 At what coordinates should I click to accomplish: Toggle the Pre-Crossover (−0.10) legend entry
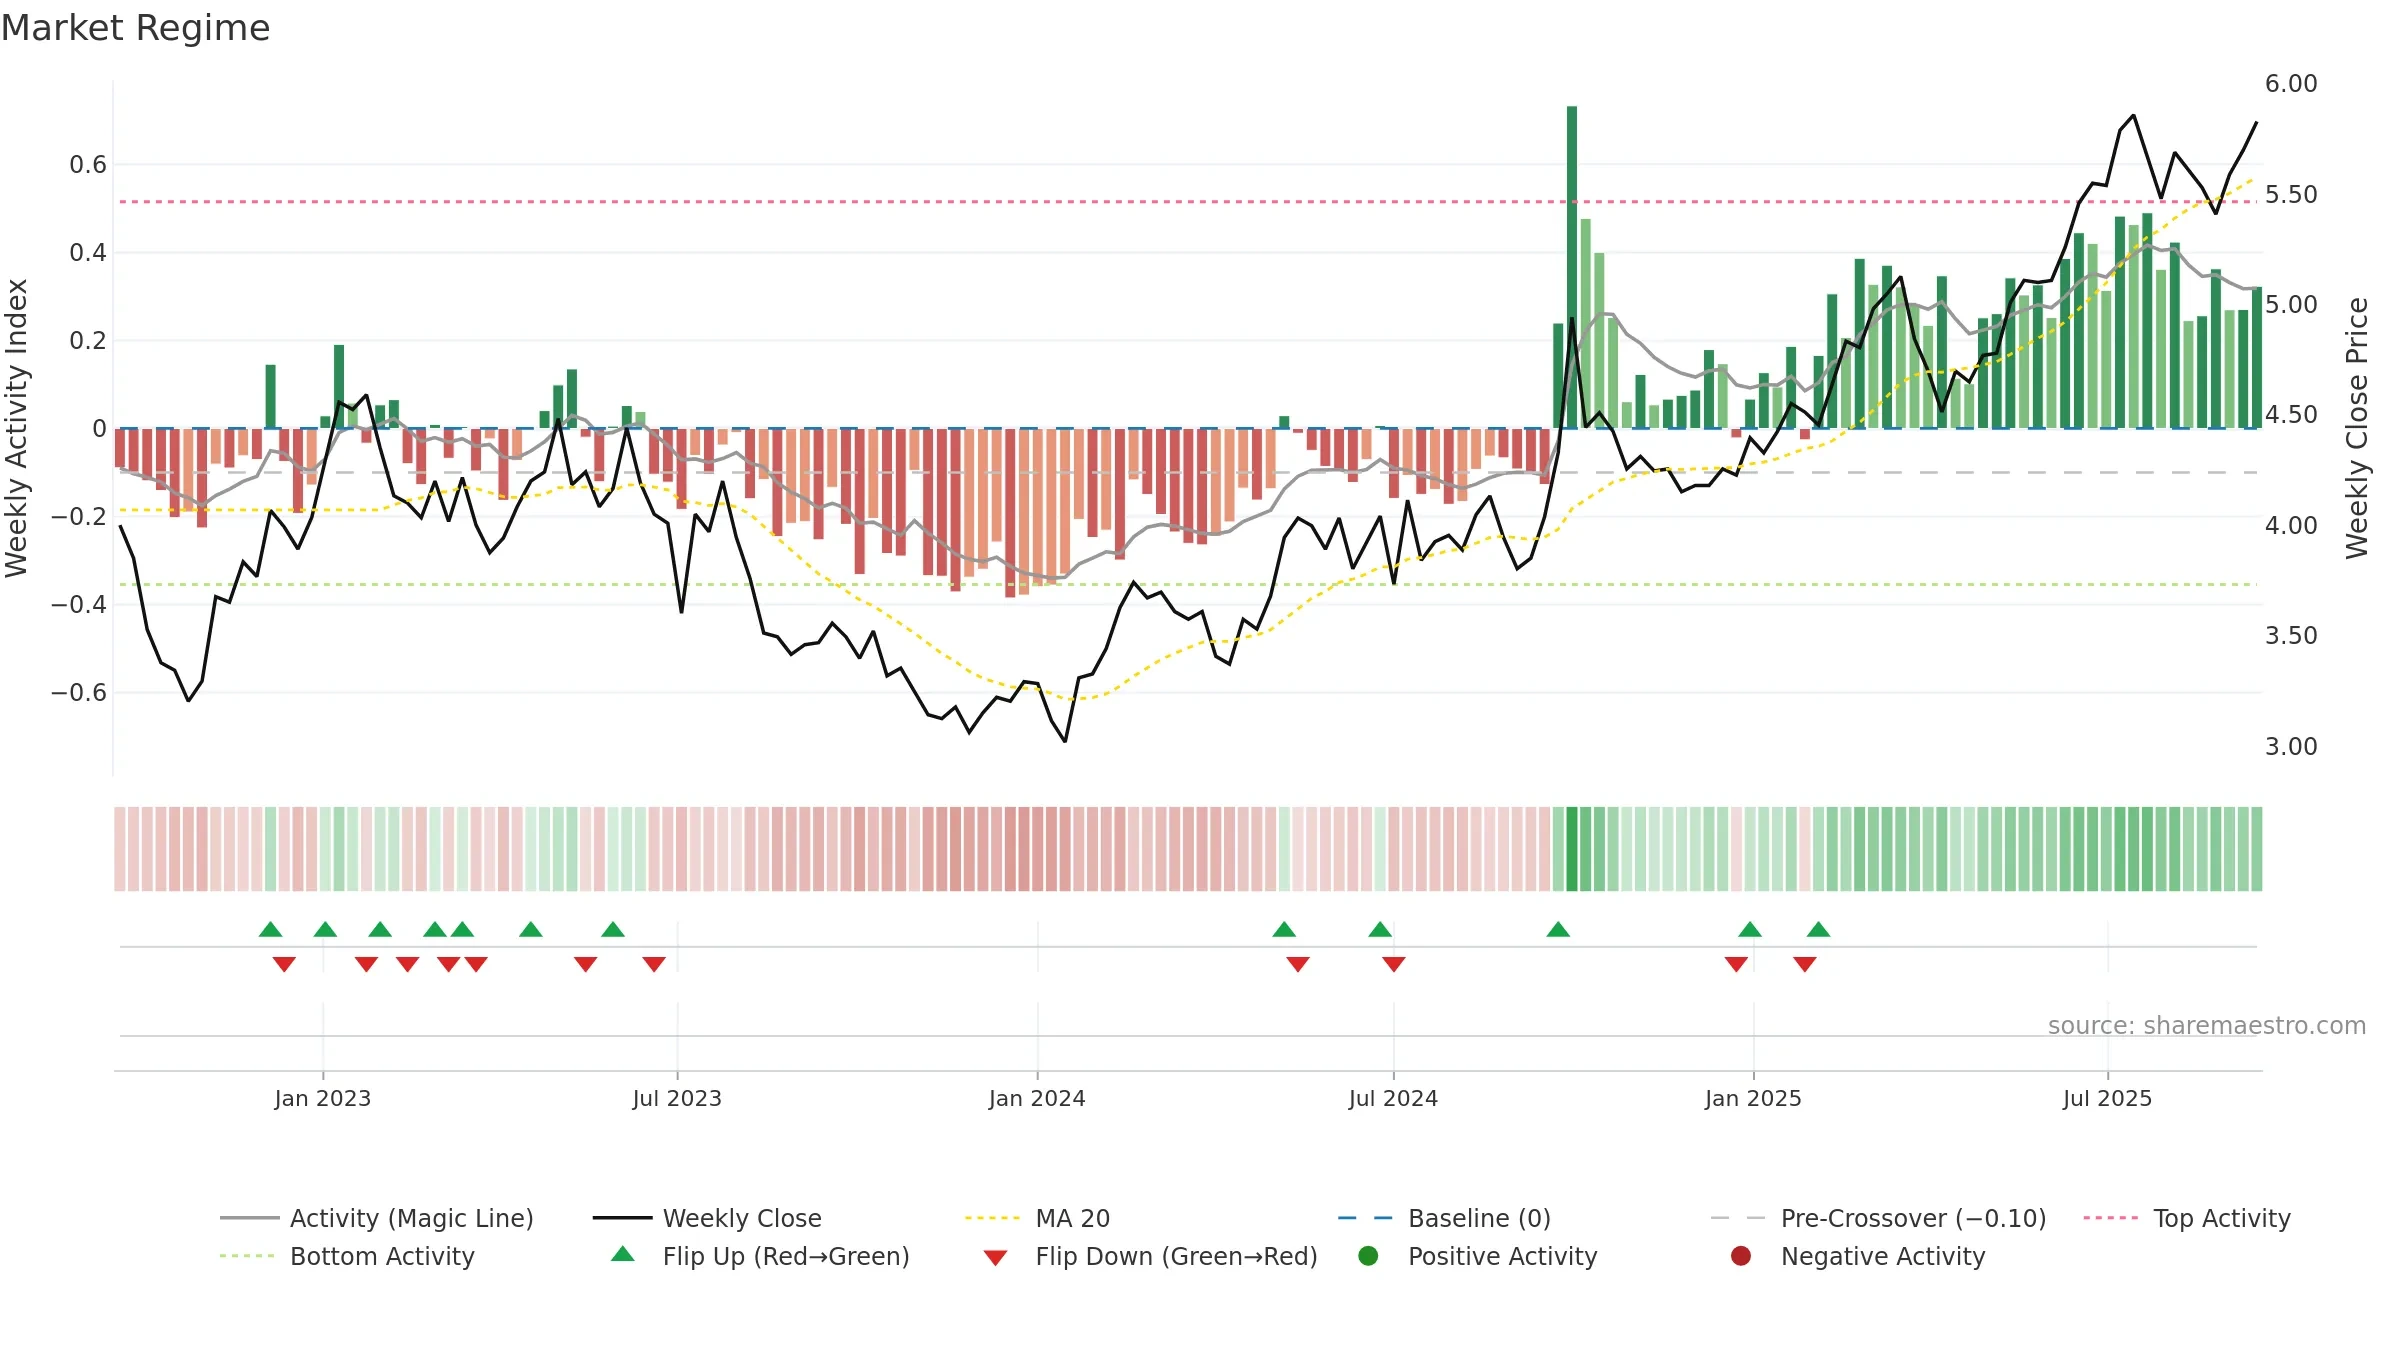click(1878, 1218)
